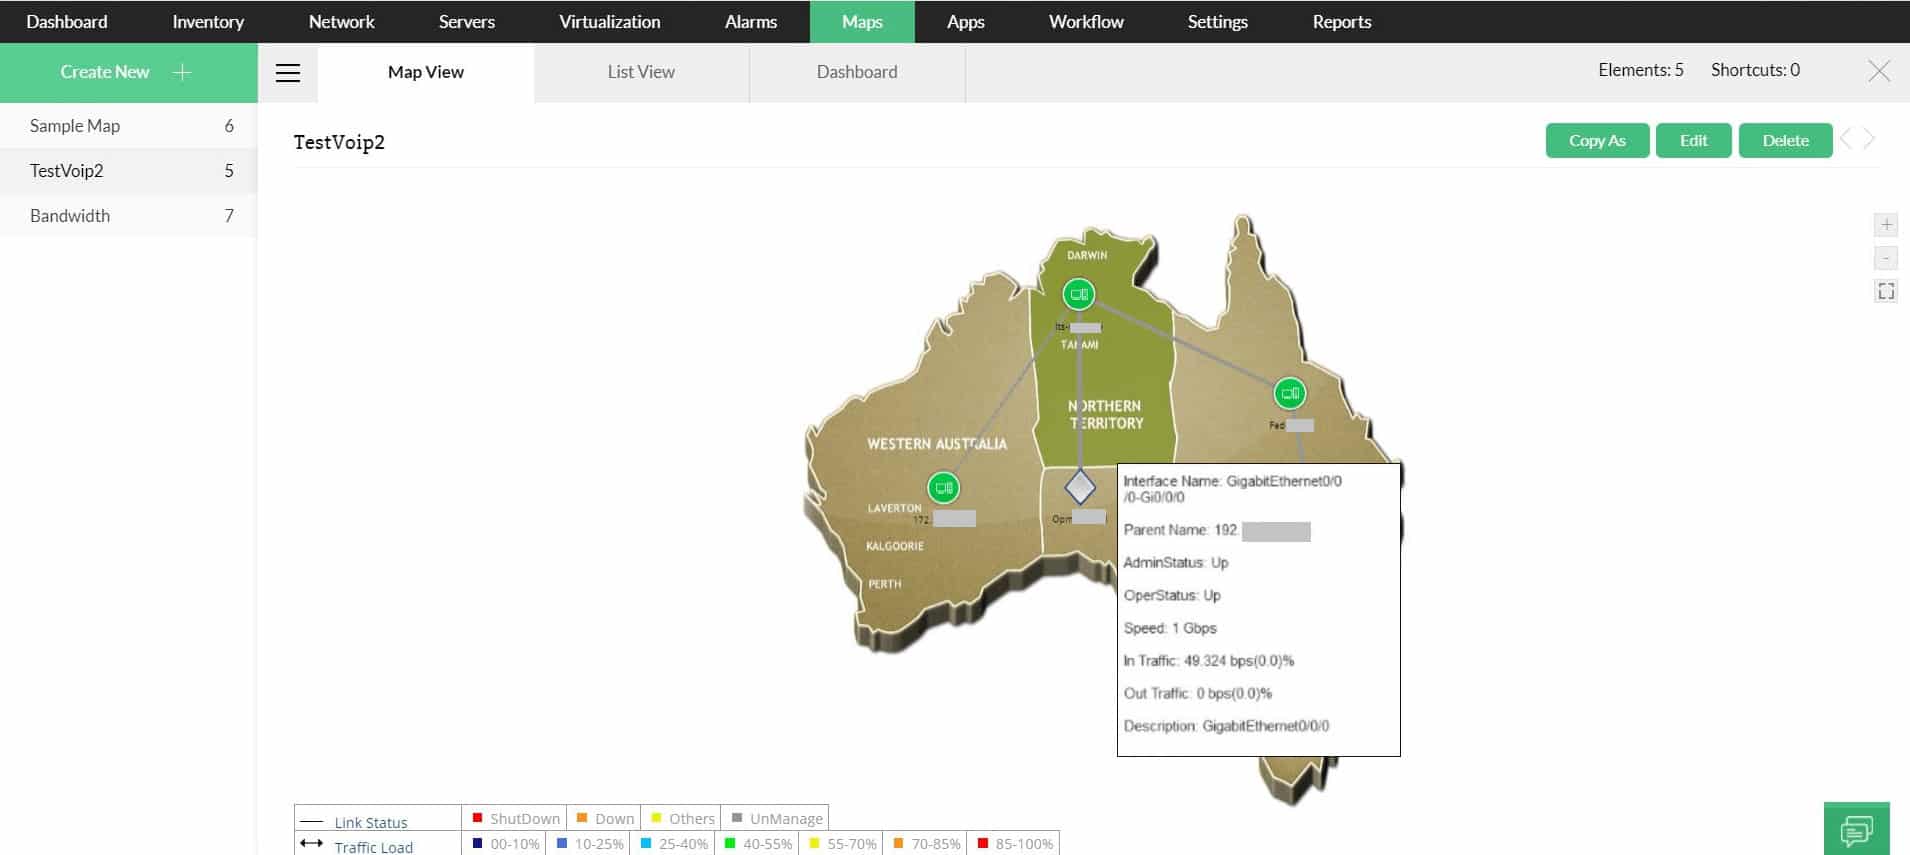This screenshot has height=855, width=1910.
Task: Toggle fullscreen map view icon
Action: [x=1886, y=291]
